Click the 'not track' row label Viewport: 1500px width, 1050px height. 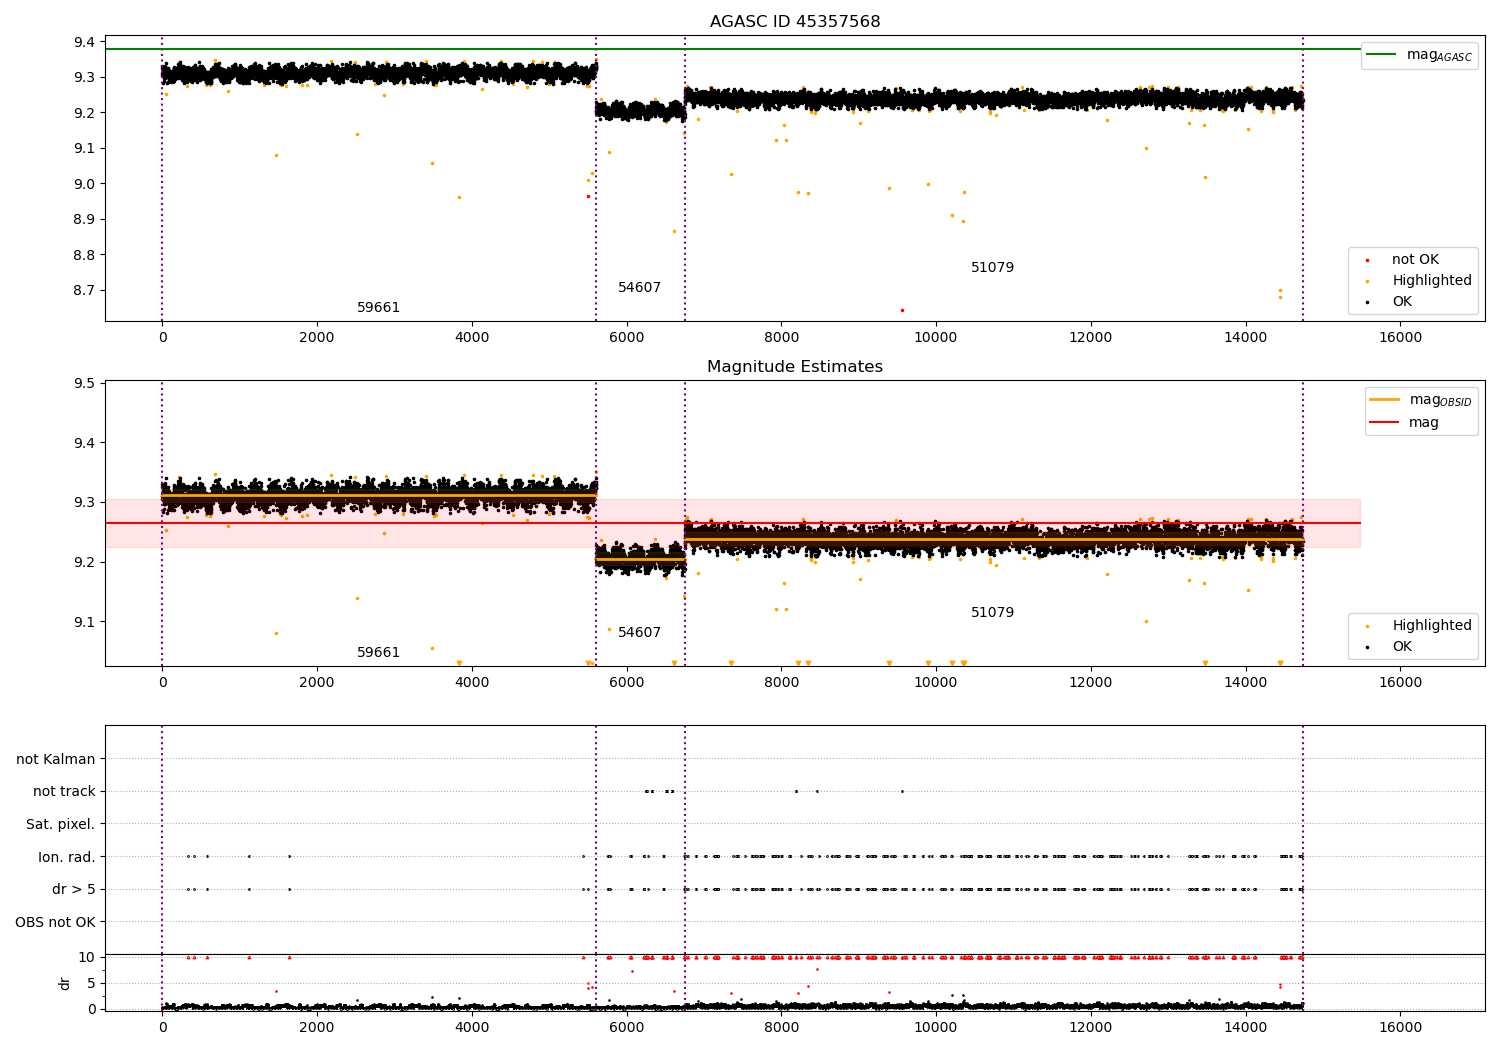[x=64, y=791]
